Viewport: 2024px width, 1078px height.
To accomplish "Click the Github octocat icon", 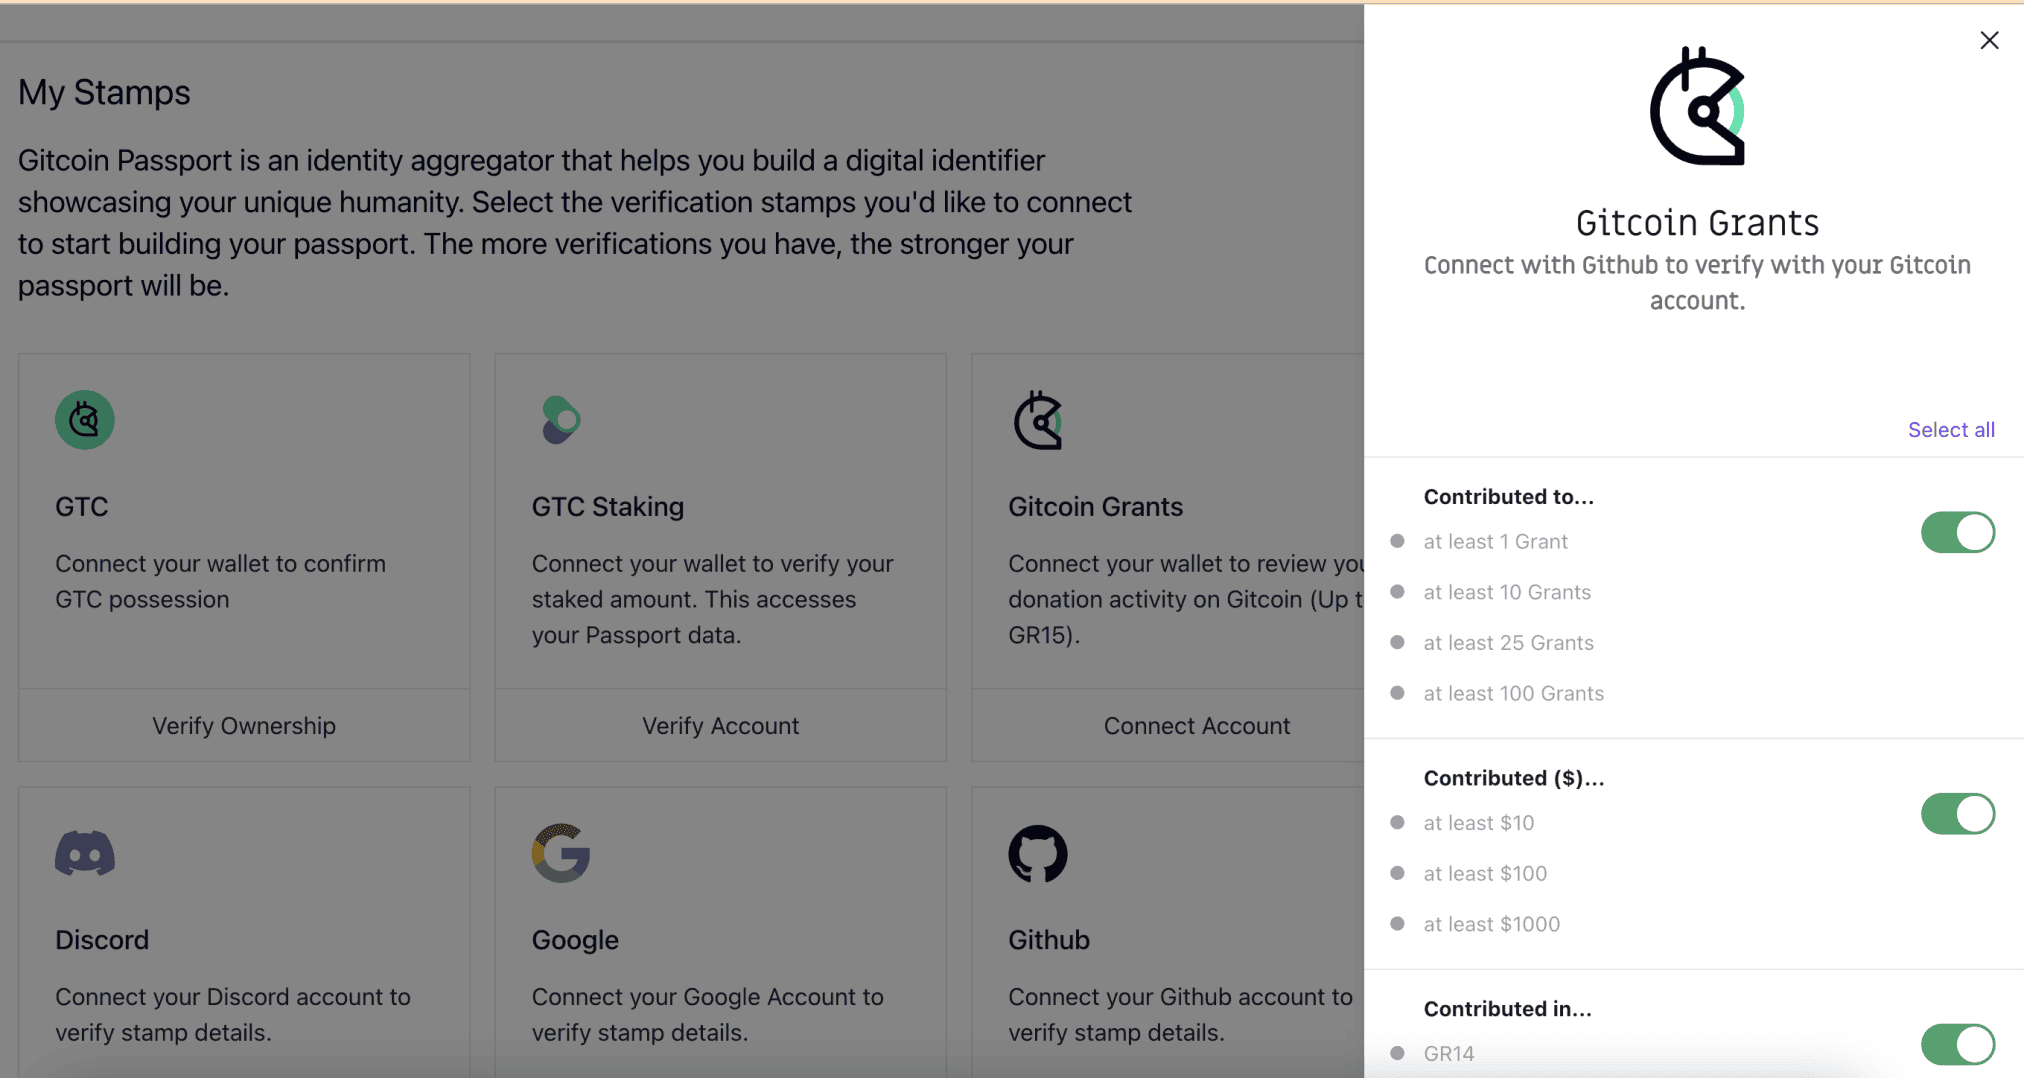I will [1038, 853].
